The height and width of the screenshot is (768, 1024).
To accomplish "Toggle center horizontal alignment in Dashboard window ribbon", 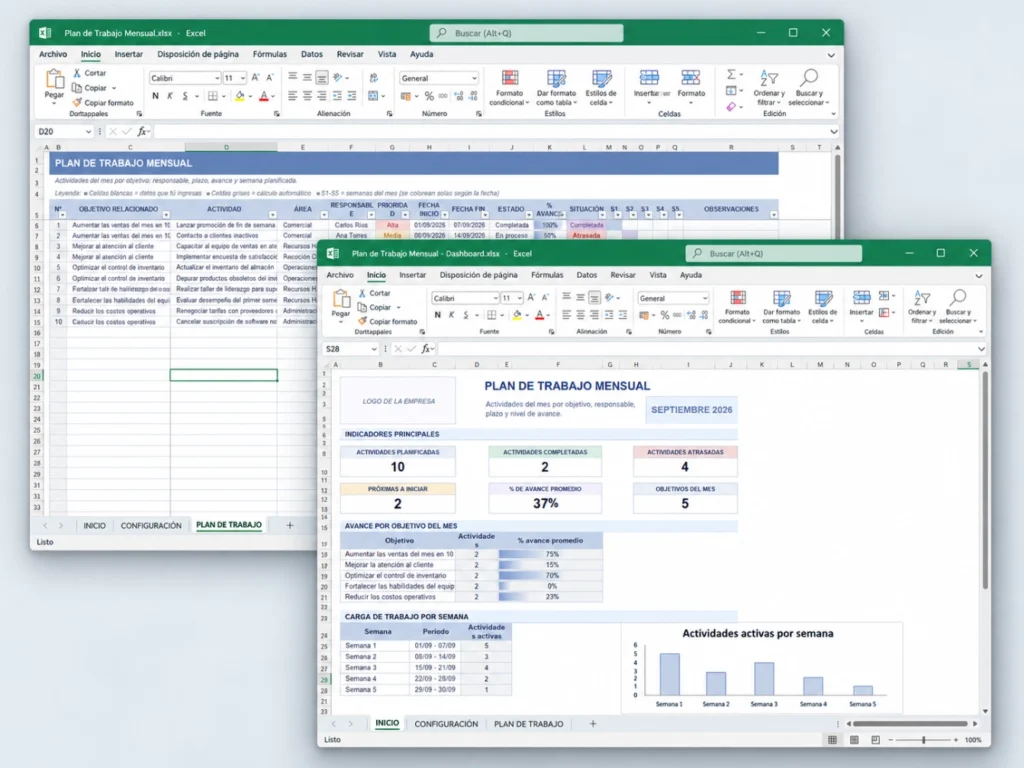I will coord(581,315).
